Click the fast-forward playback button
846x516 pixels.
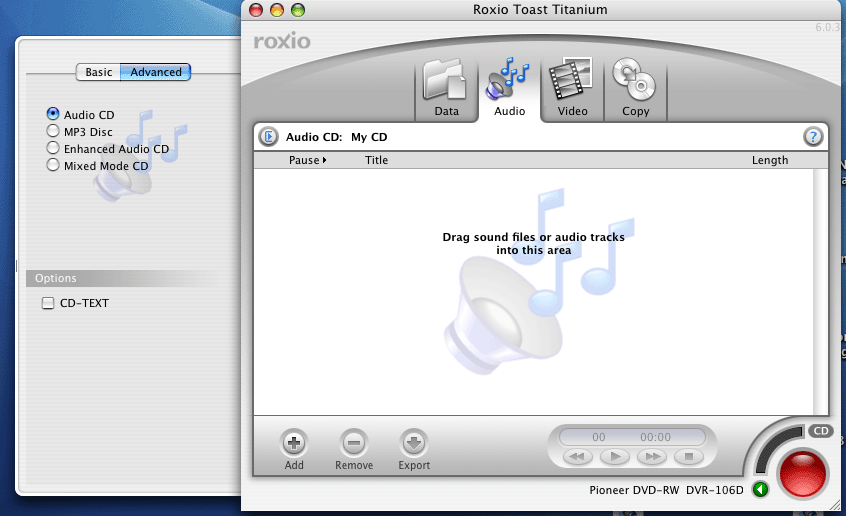point(652,457)
